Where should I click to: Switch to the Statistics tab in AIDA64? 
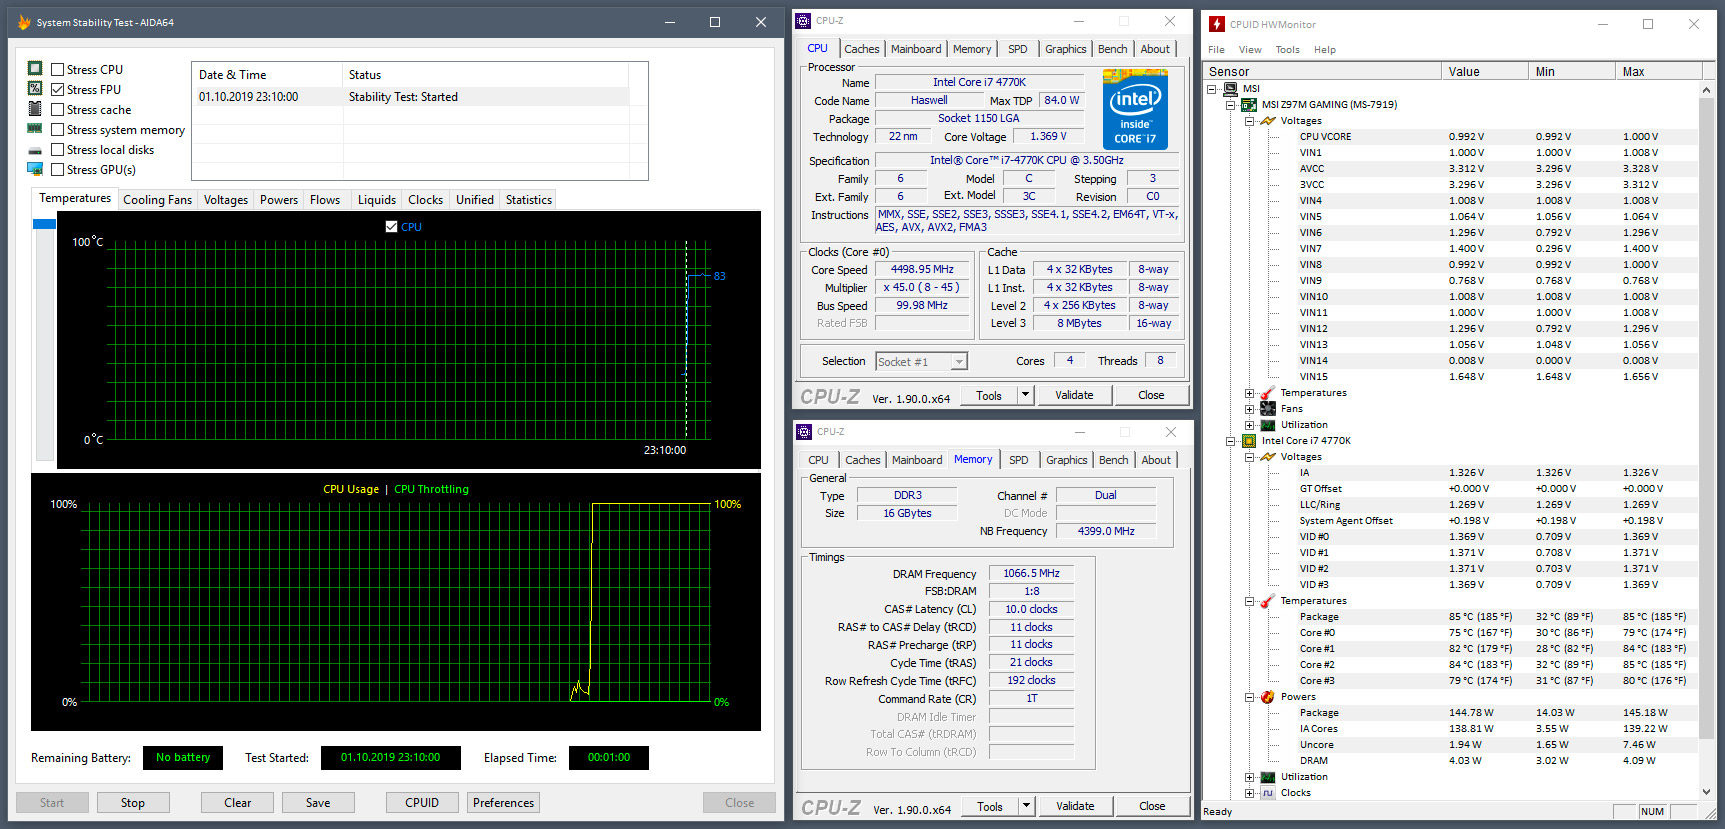(x=528, y=200)
